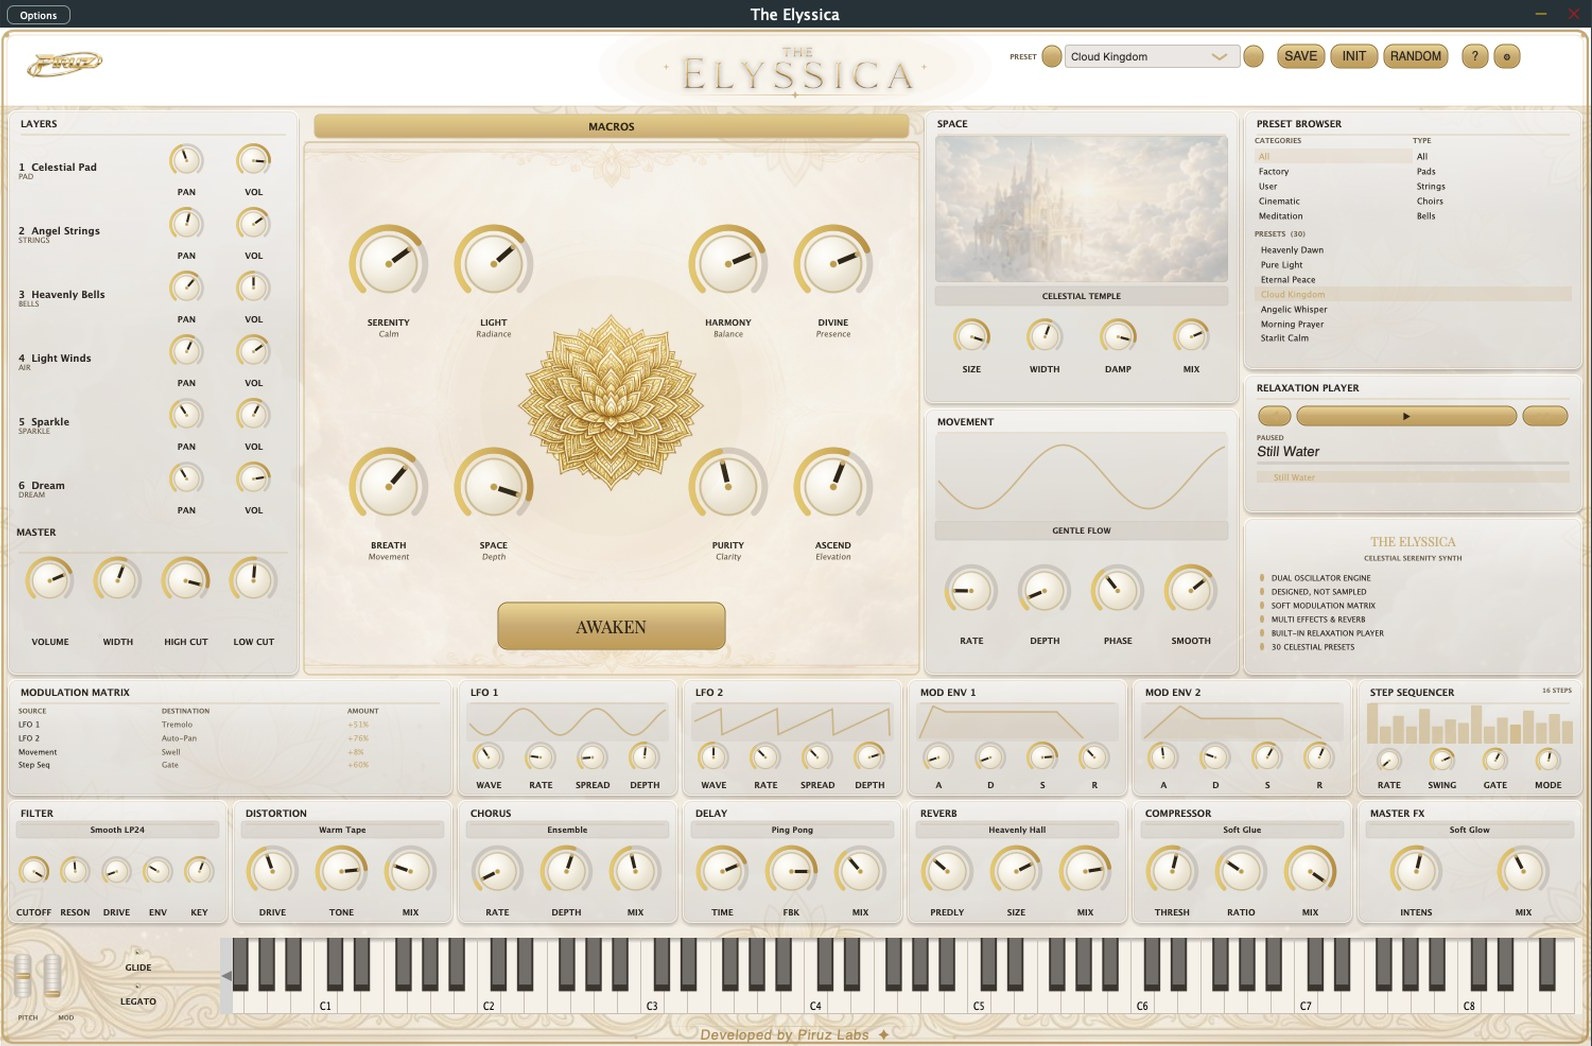Adjust the Divine Presence macro knob
The image size is (1592, 1046).
click(833, 264)
